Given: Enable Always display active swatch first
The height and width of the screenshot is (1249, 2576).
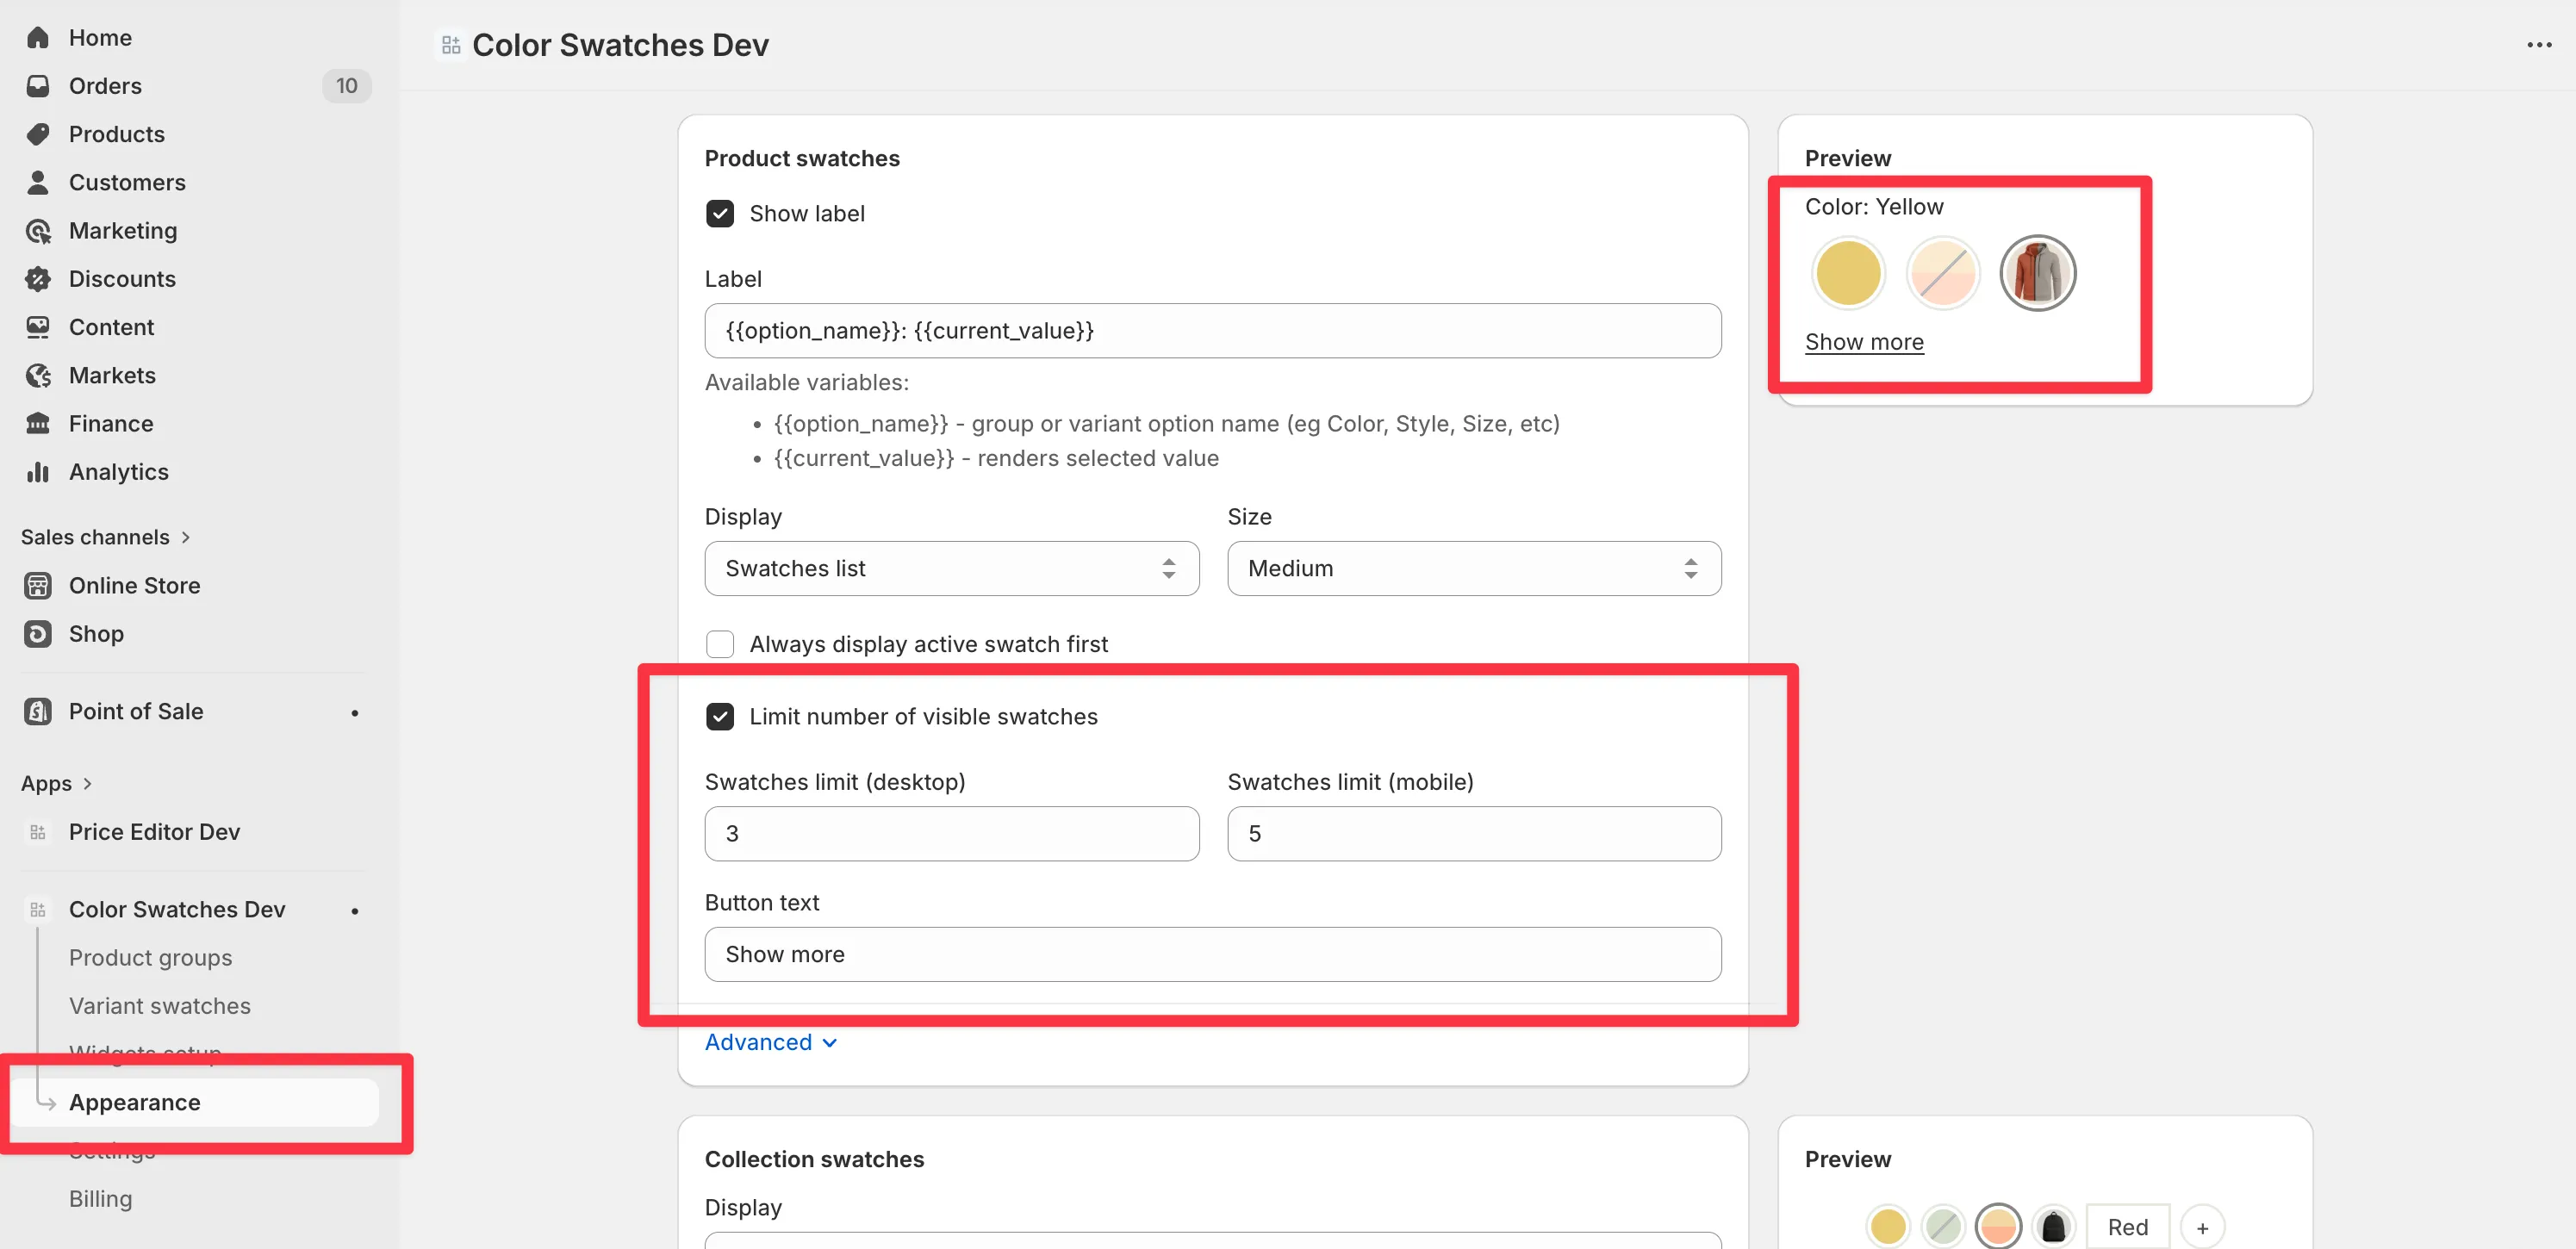Looking at the screenshot, I should 720,644.
